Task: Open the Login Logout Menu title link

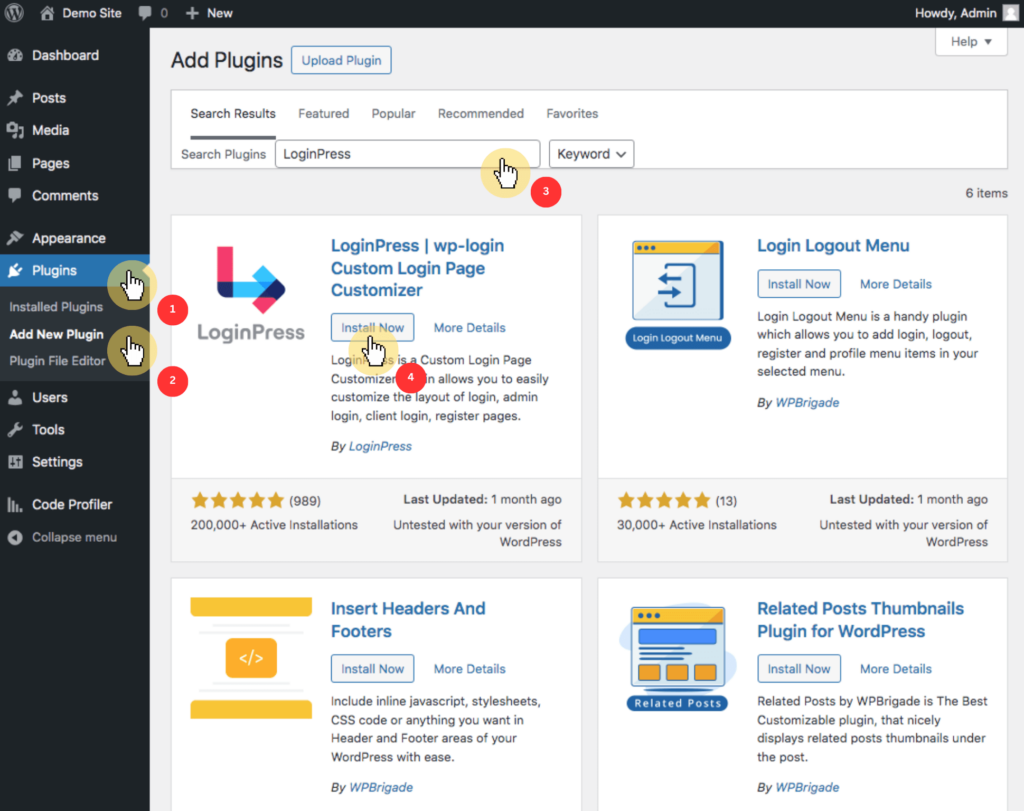Action: [833, 246]
